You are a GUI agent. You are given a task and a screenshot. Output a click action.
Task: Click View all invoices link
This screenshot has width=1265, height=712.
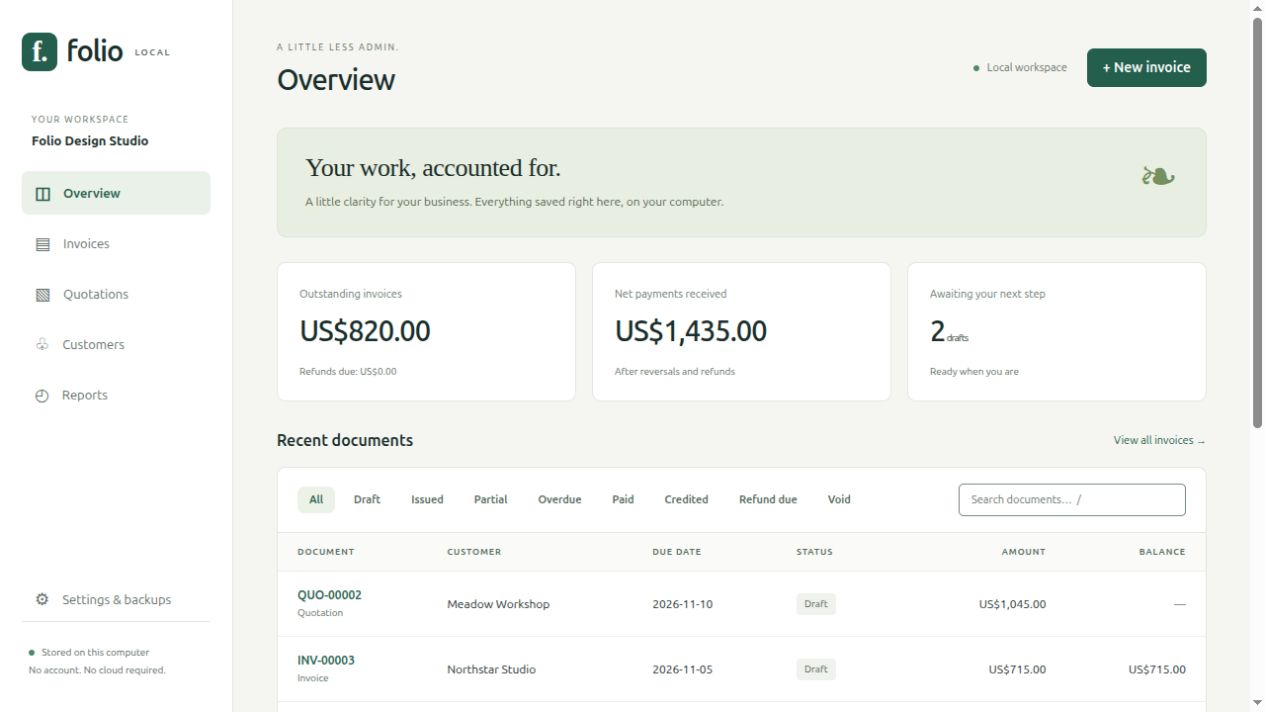click(x=1159, y=441)
